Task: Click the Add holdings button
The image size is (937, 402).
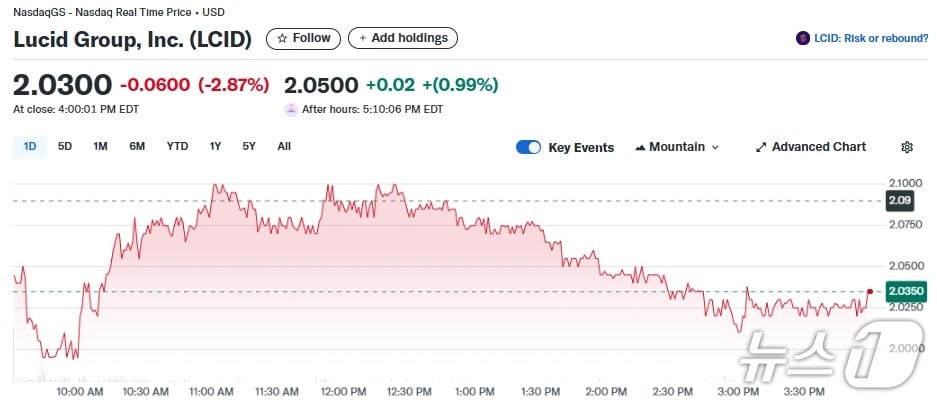Action: (x=403, y=38)
